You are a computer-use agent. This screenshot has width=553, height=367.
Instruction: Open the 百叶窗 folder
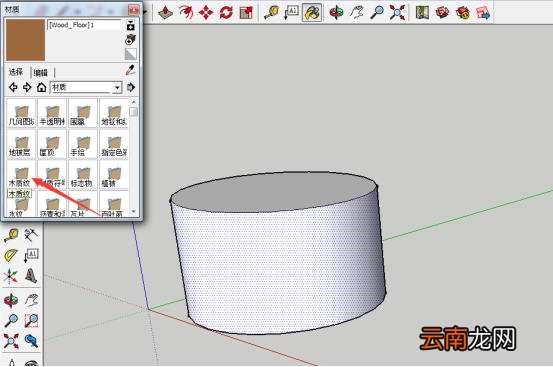point(114,205)
